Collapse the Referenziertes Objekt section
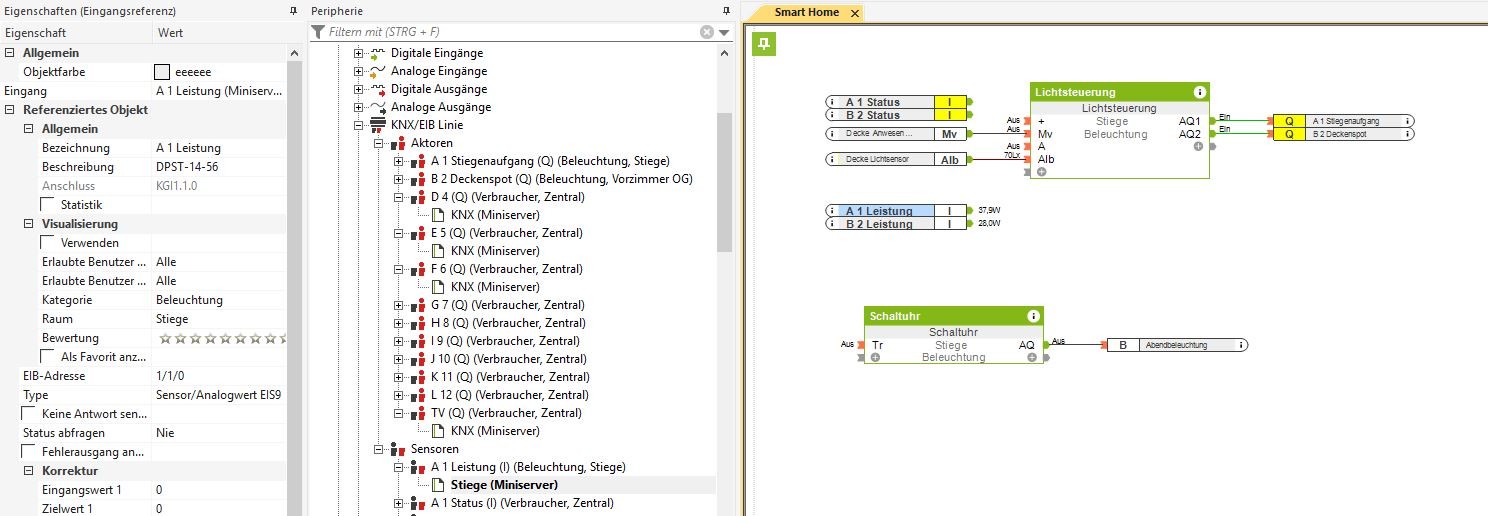 tap(10, 110)
